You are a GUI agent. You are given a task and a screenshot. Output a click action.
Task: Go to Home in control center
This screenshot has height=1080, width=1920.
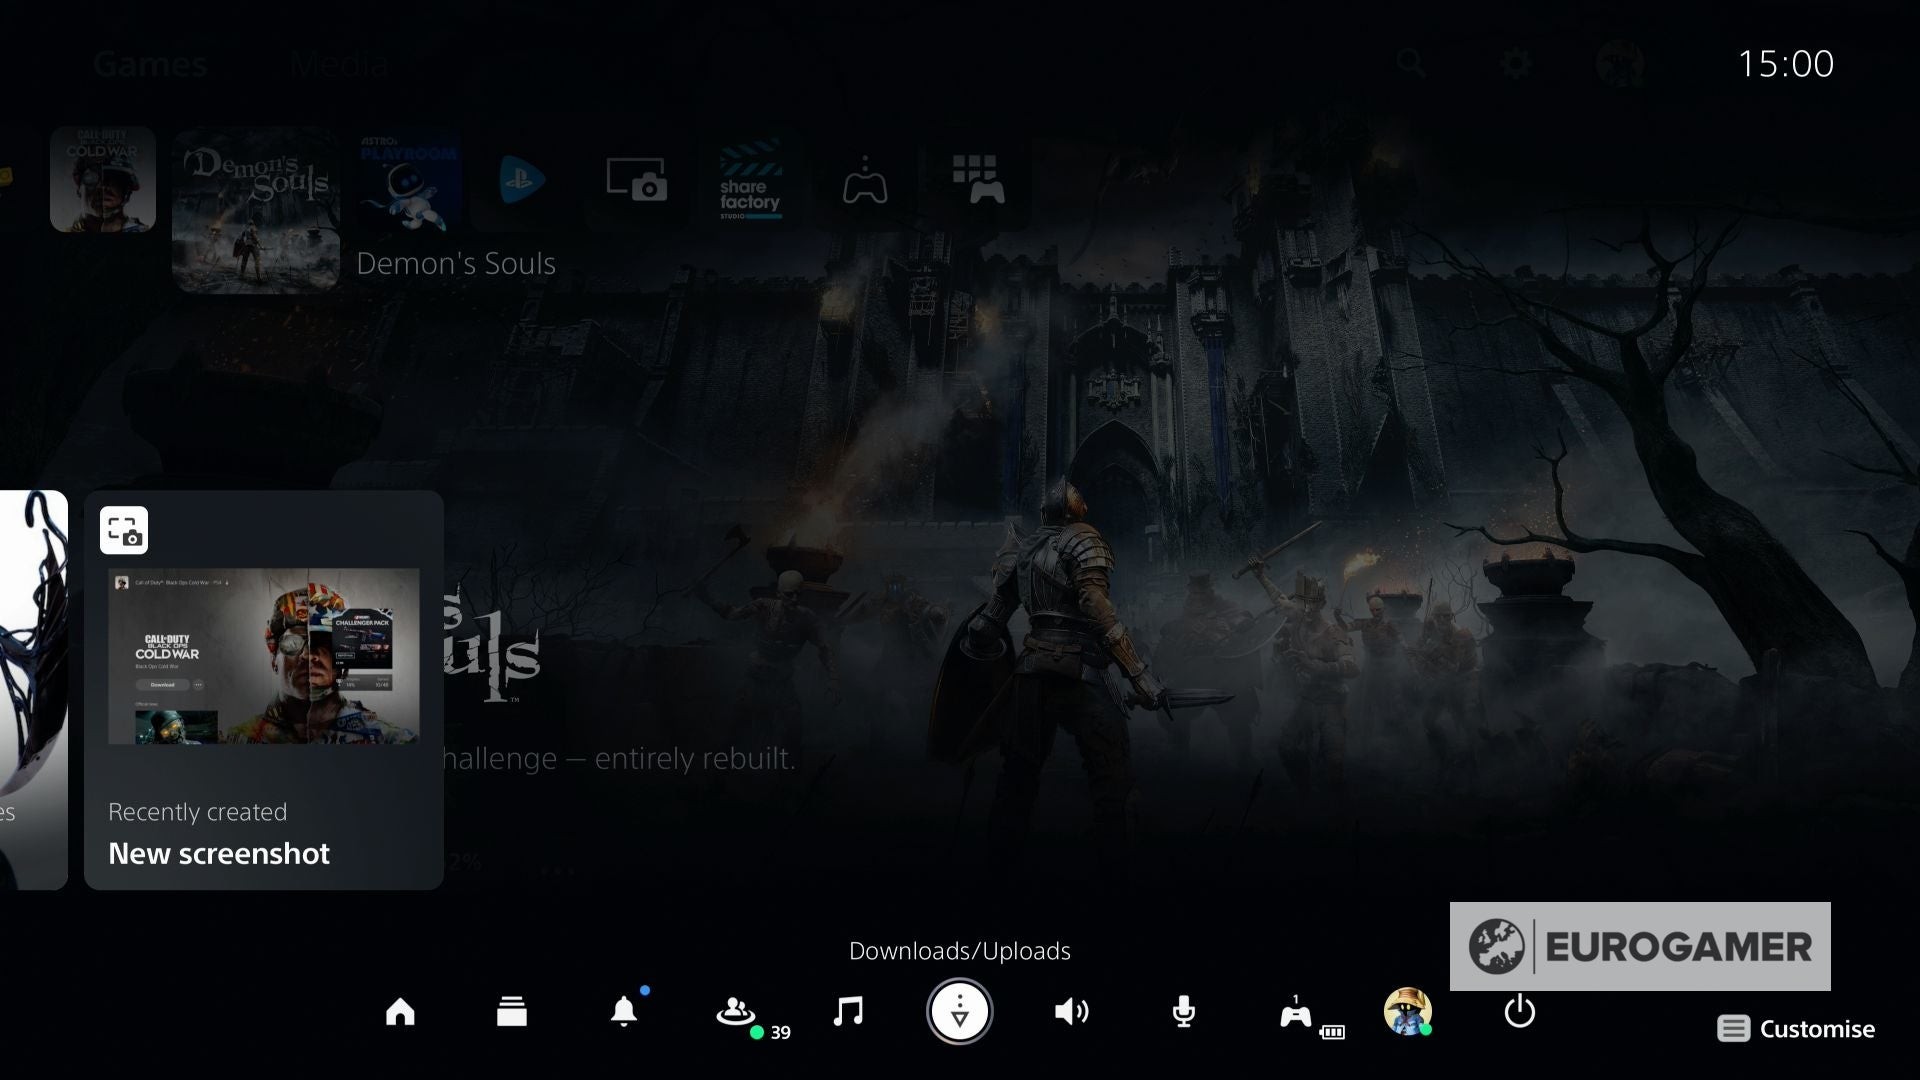[x=400, y=1012]
